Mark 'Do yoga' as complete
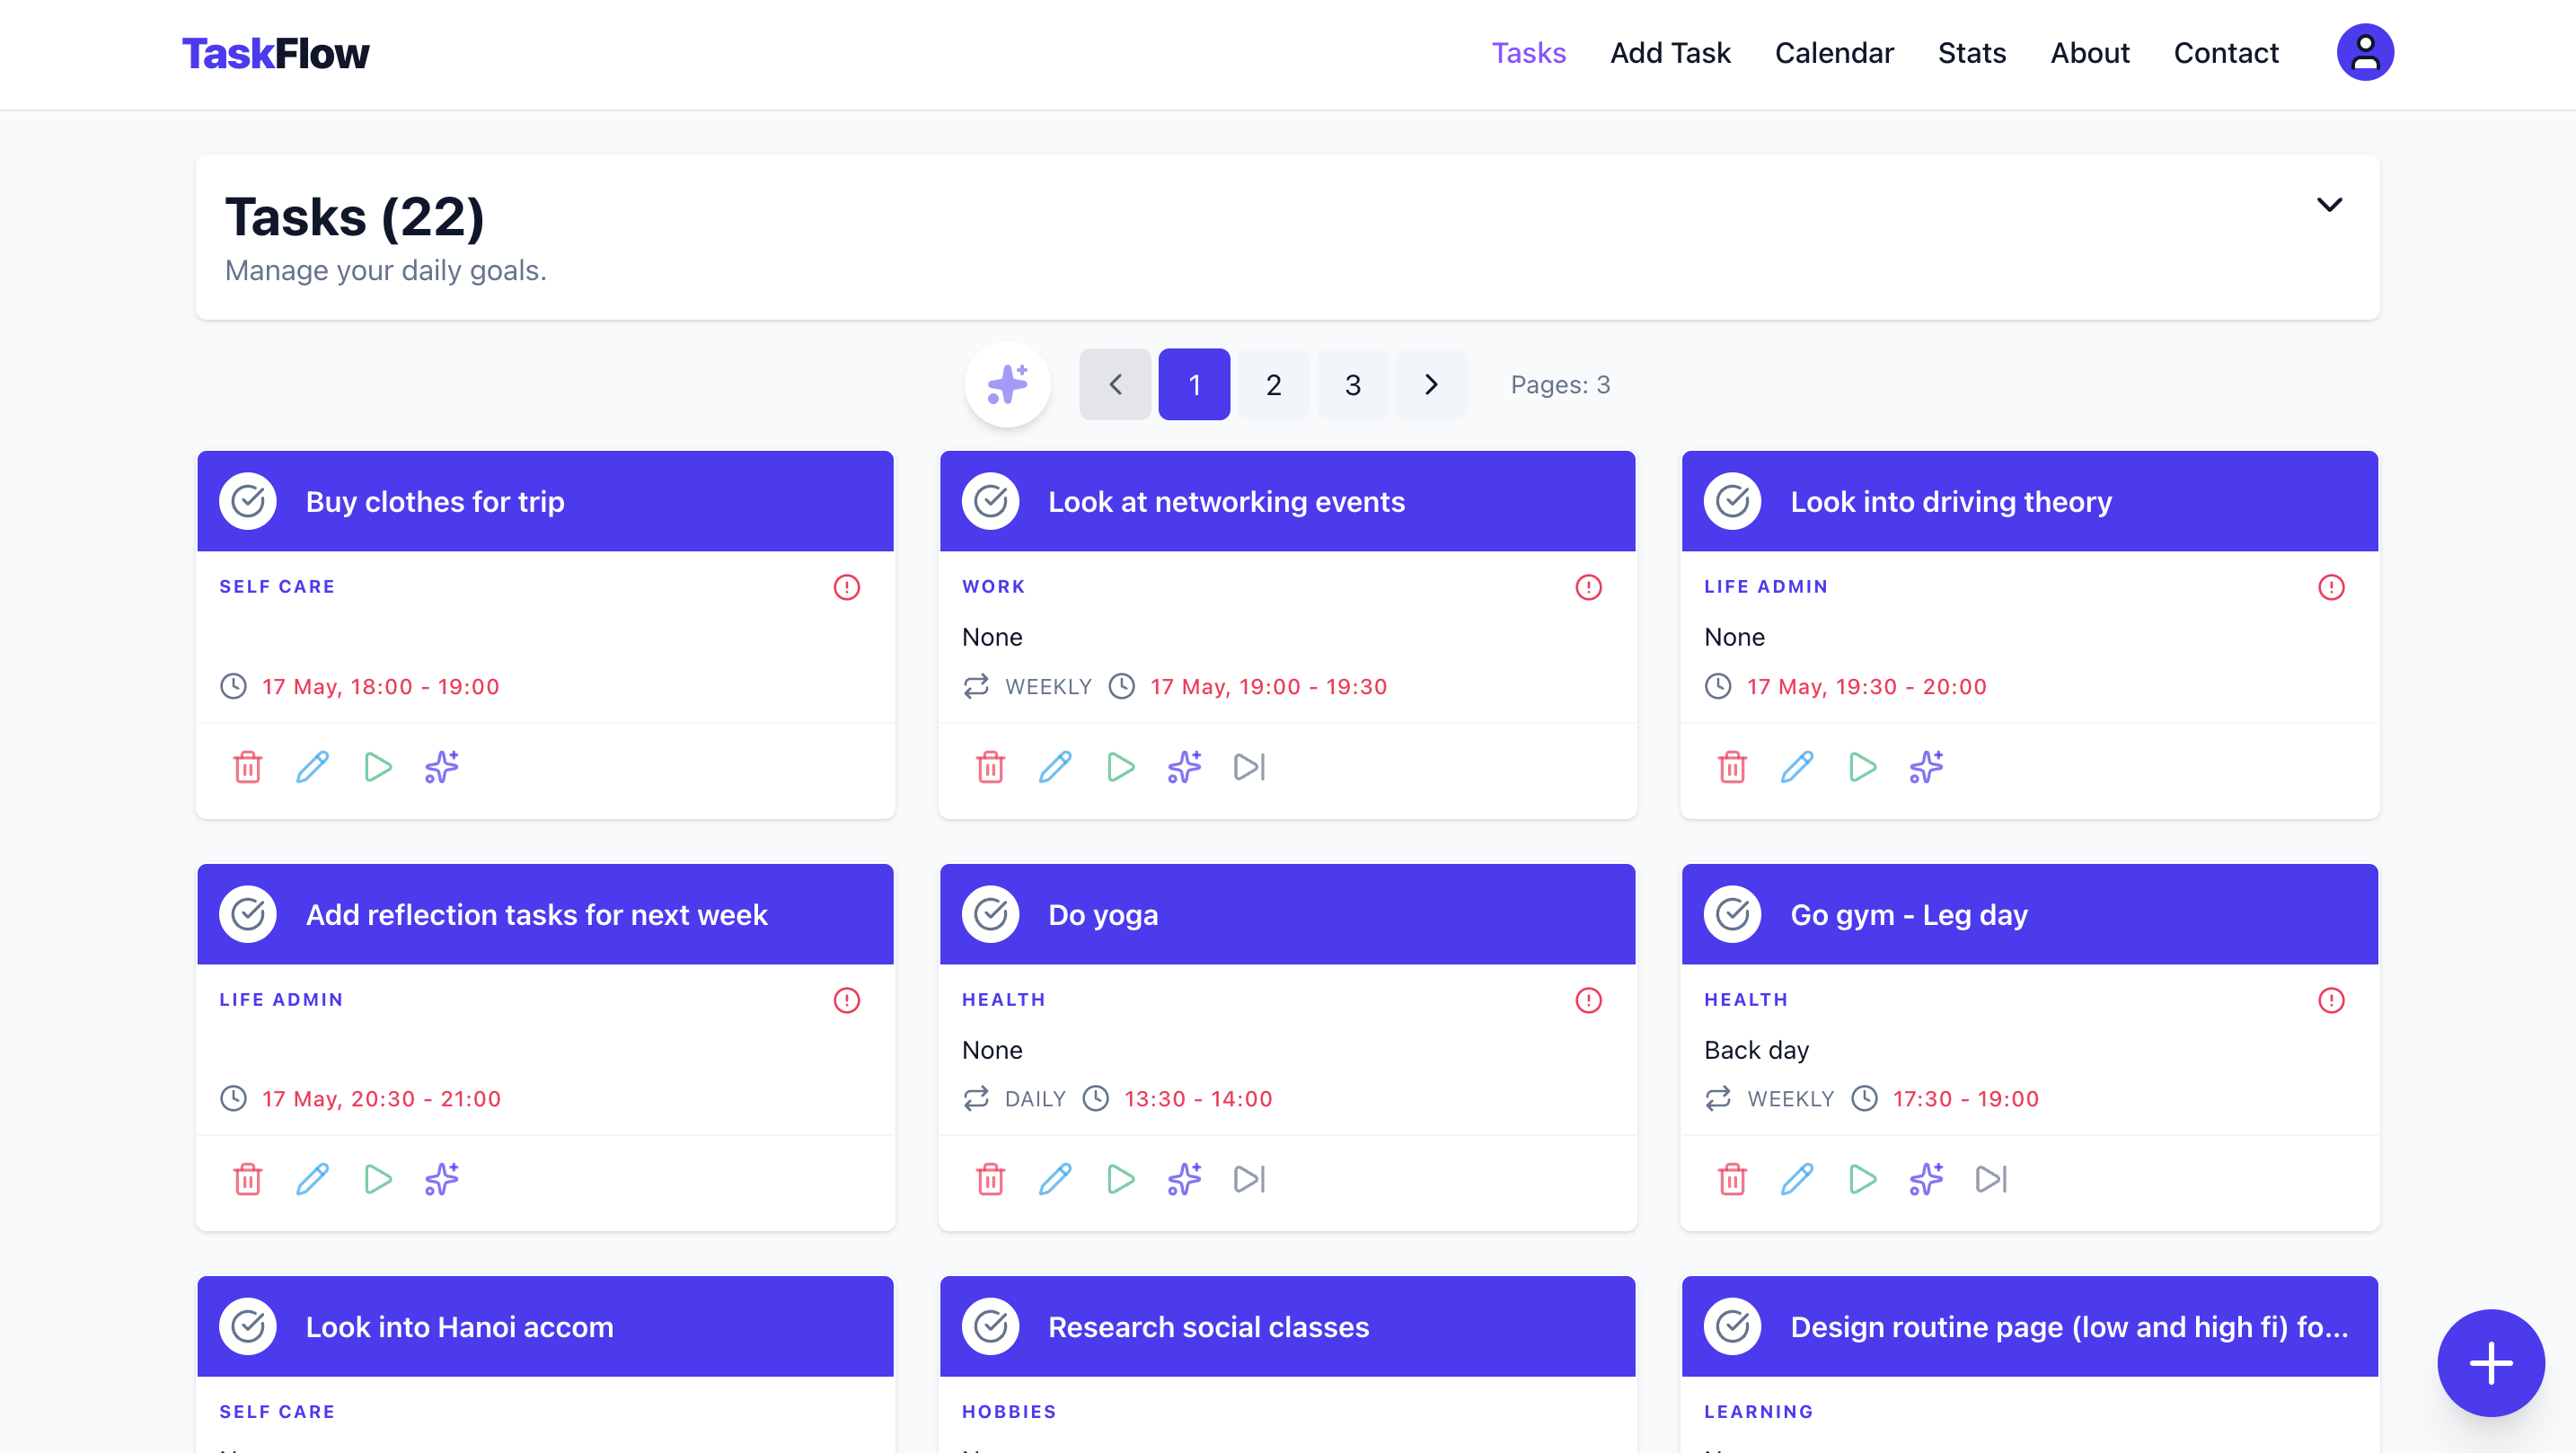The height and width of the screenshot is (1453, 2576). 990,914
